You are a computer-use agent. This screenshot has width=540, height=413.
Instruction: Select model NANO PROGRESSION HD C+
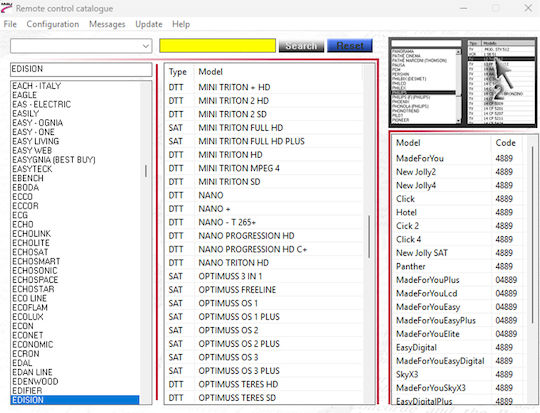[x=264, y=249]
